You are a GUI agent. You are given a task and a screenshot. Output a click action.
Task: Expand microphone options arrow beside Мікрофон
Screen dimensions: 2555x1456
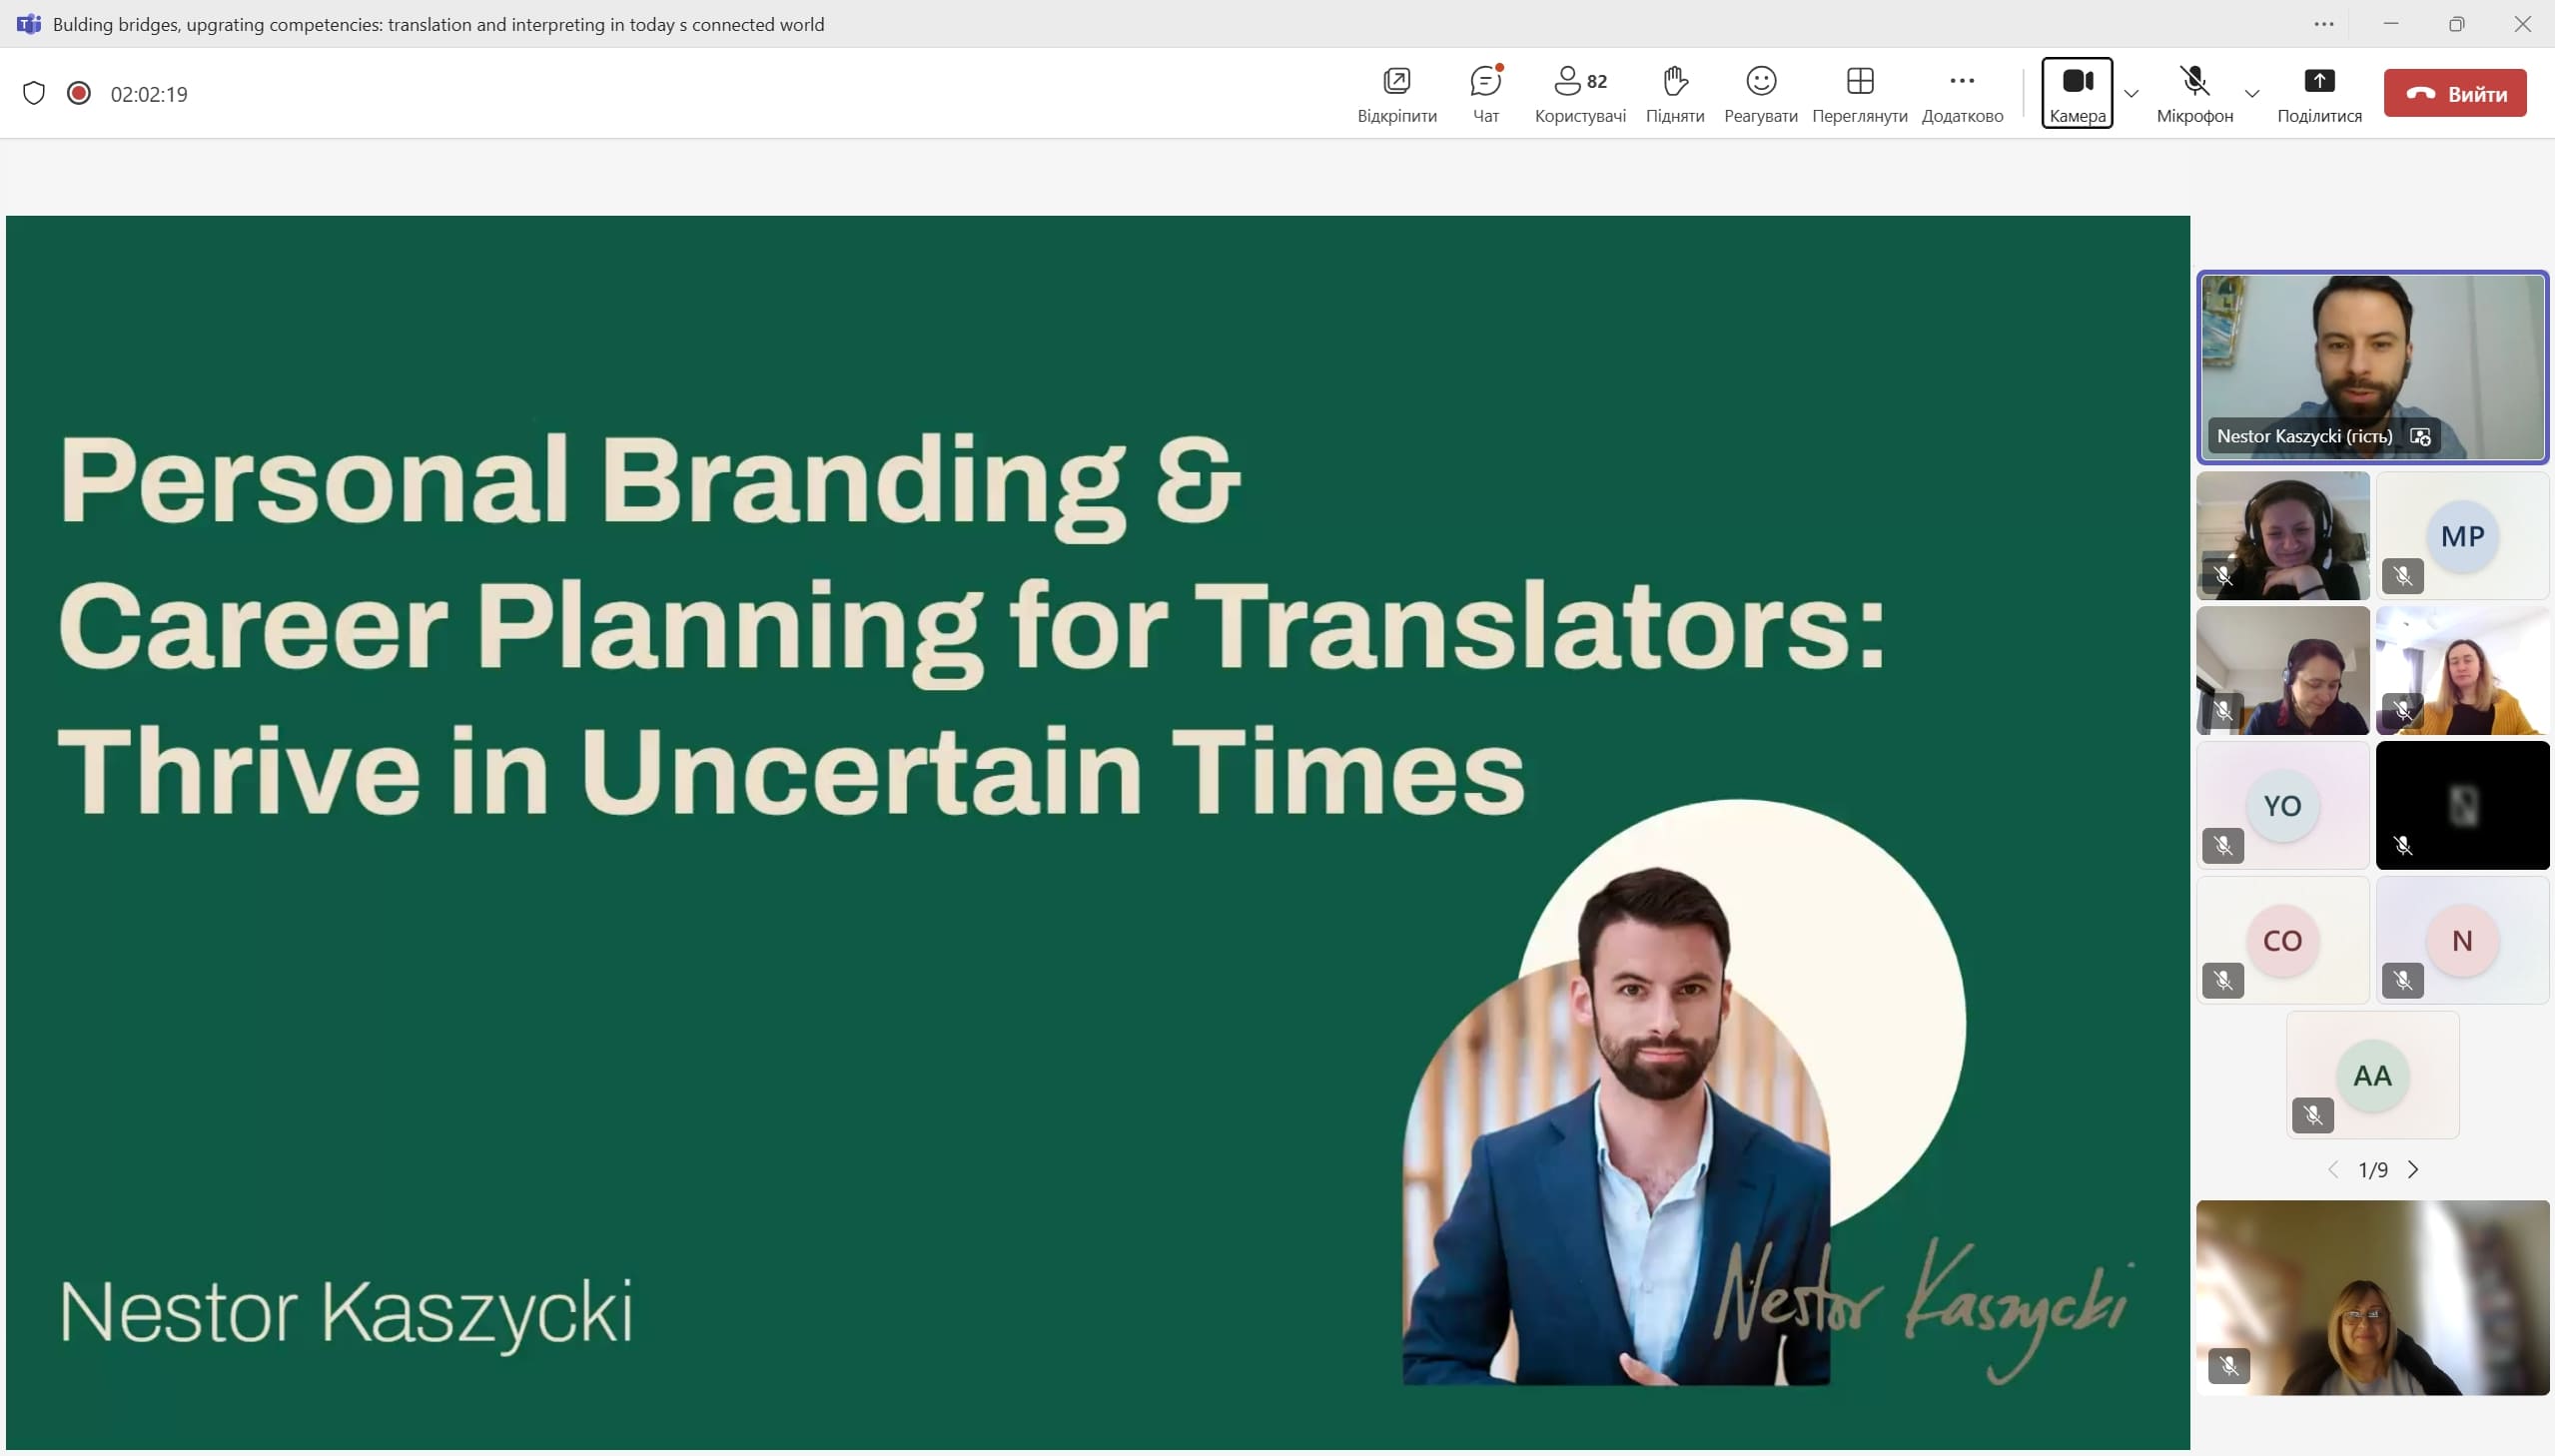click(x=2251, y=93)
